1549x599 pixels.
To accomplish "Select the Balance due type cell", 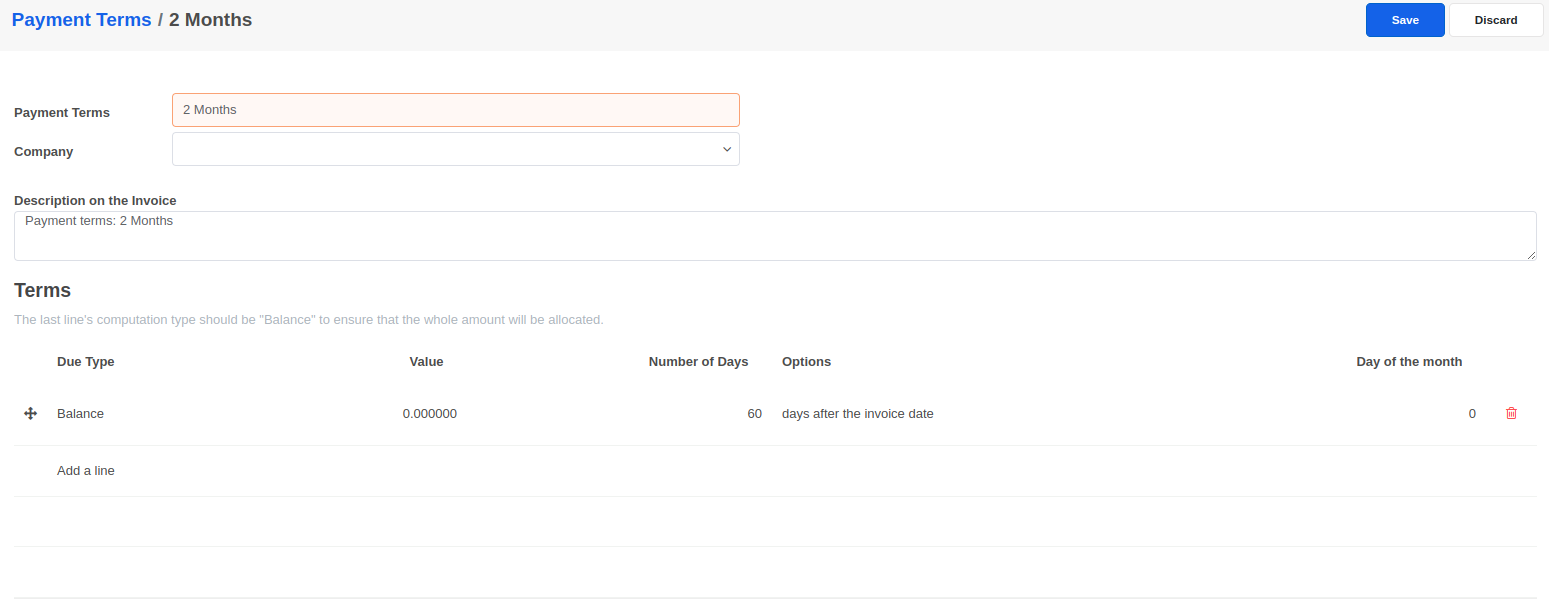I will coord(81,413).
